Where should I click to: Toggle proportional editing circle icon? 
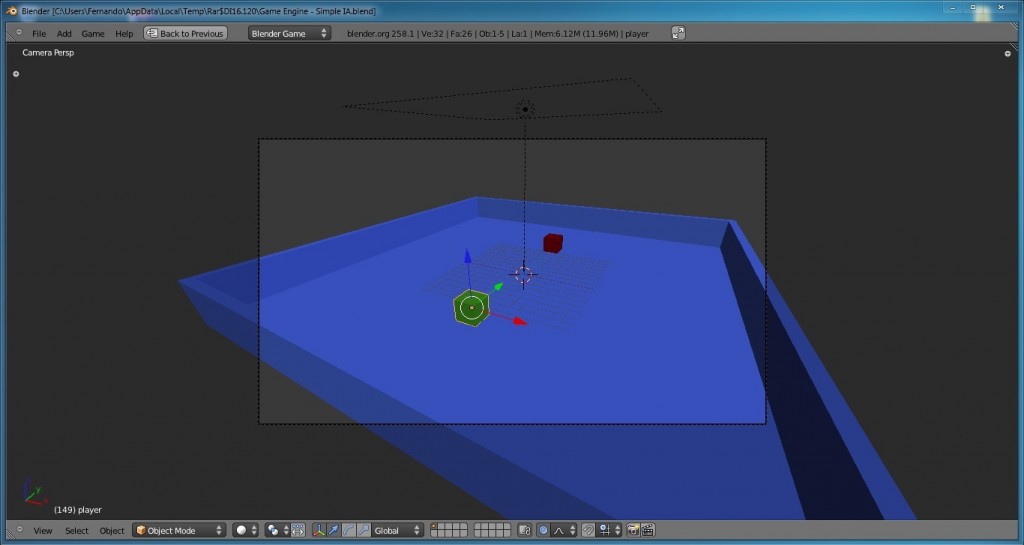[543, 531]
